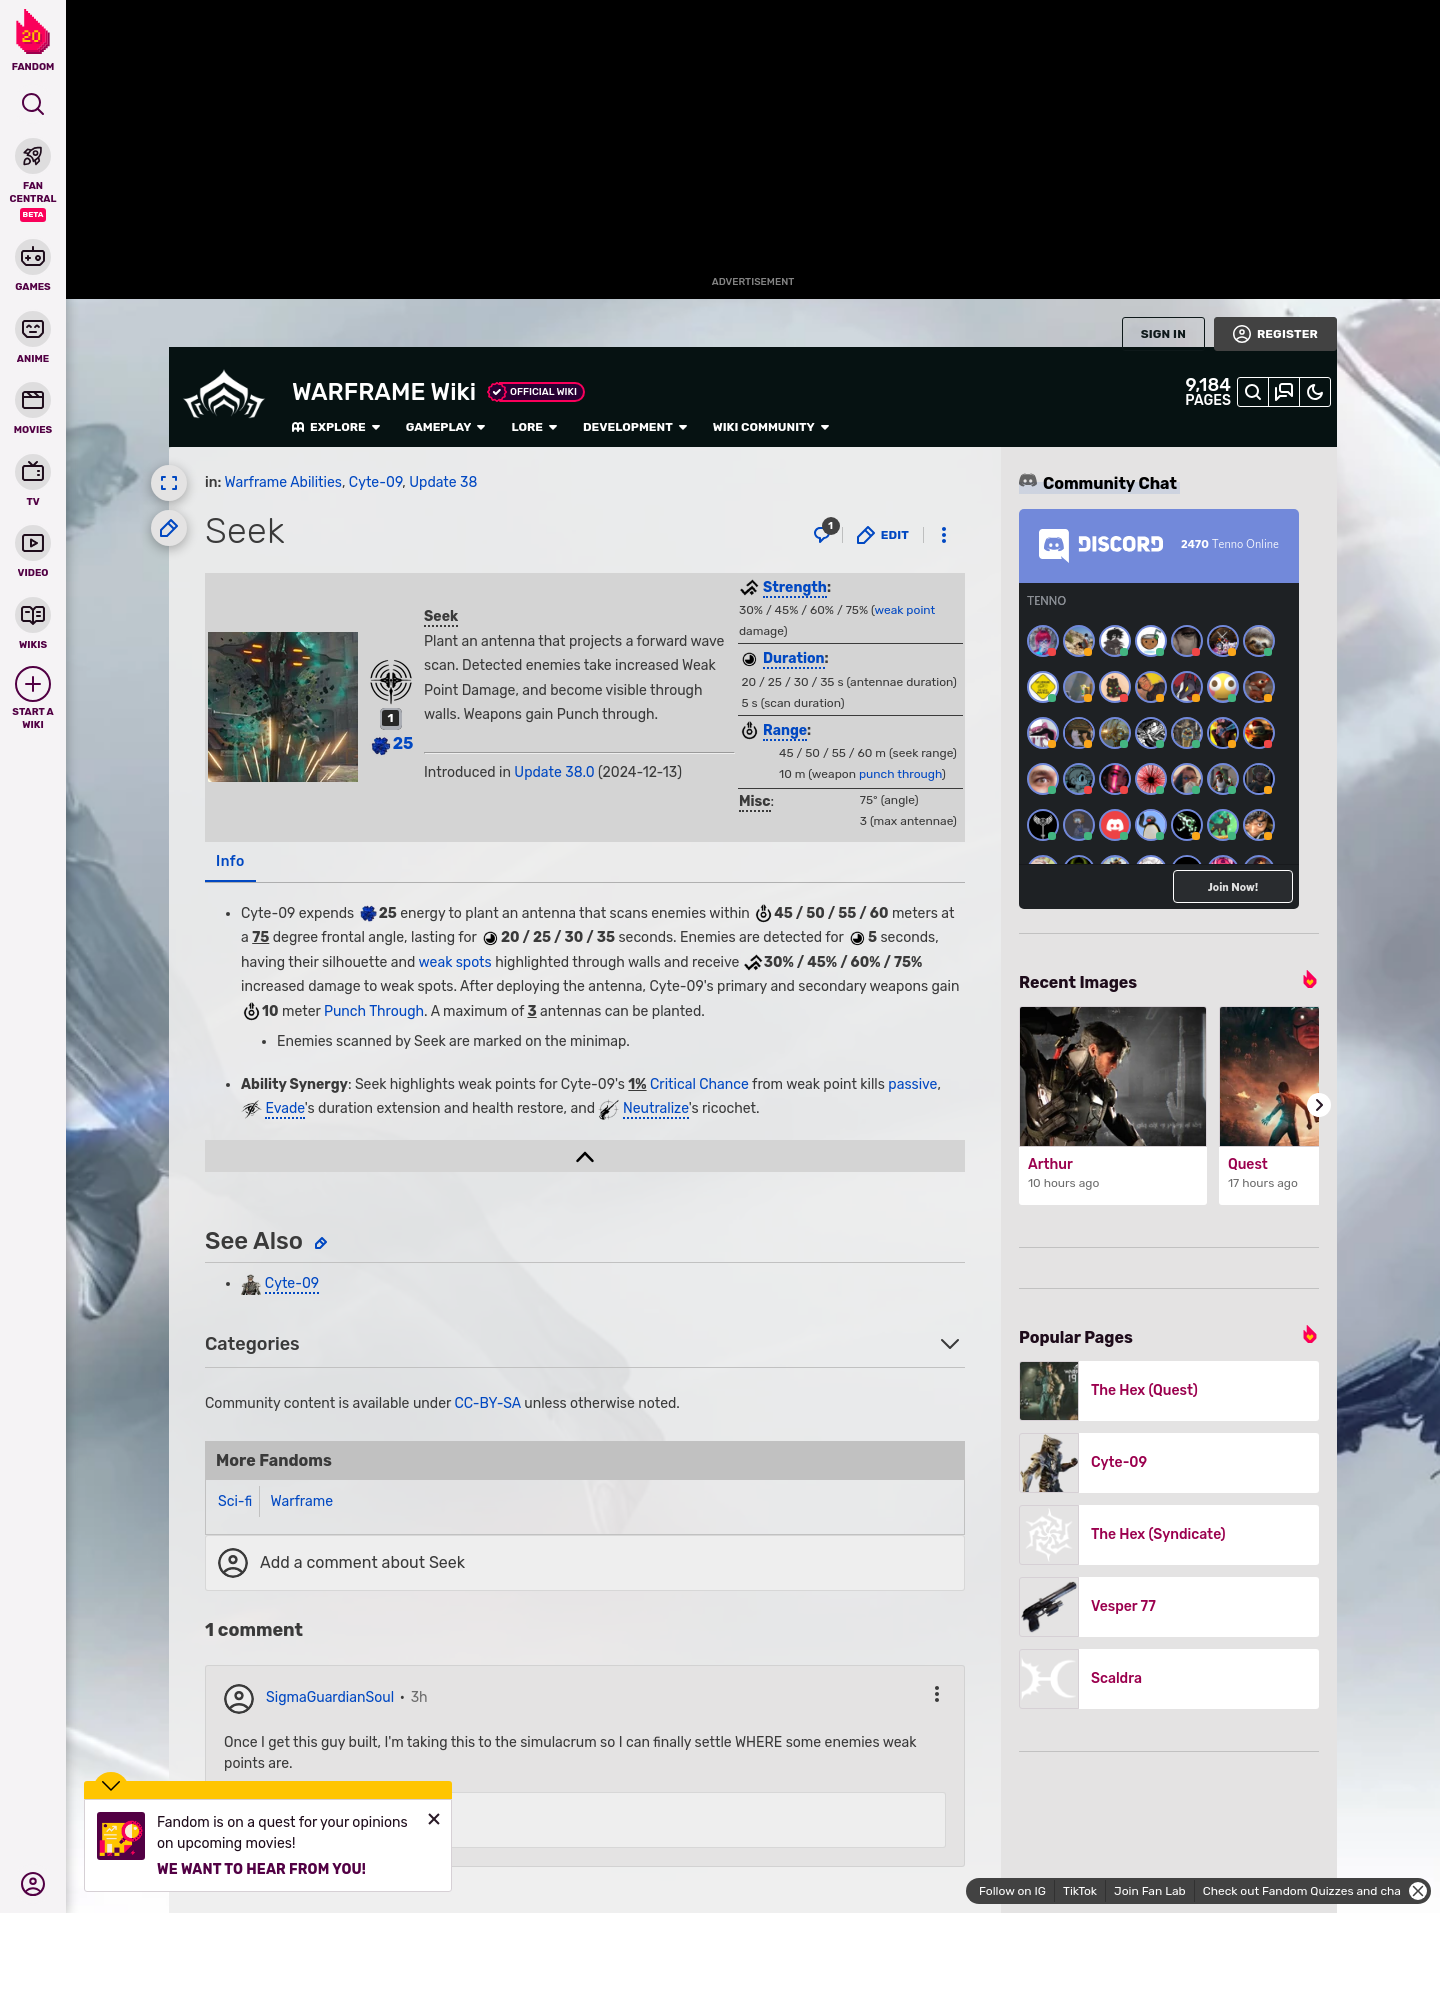Open the Wiki Community dropdown menu

(771, 427)
